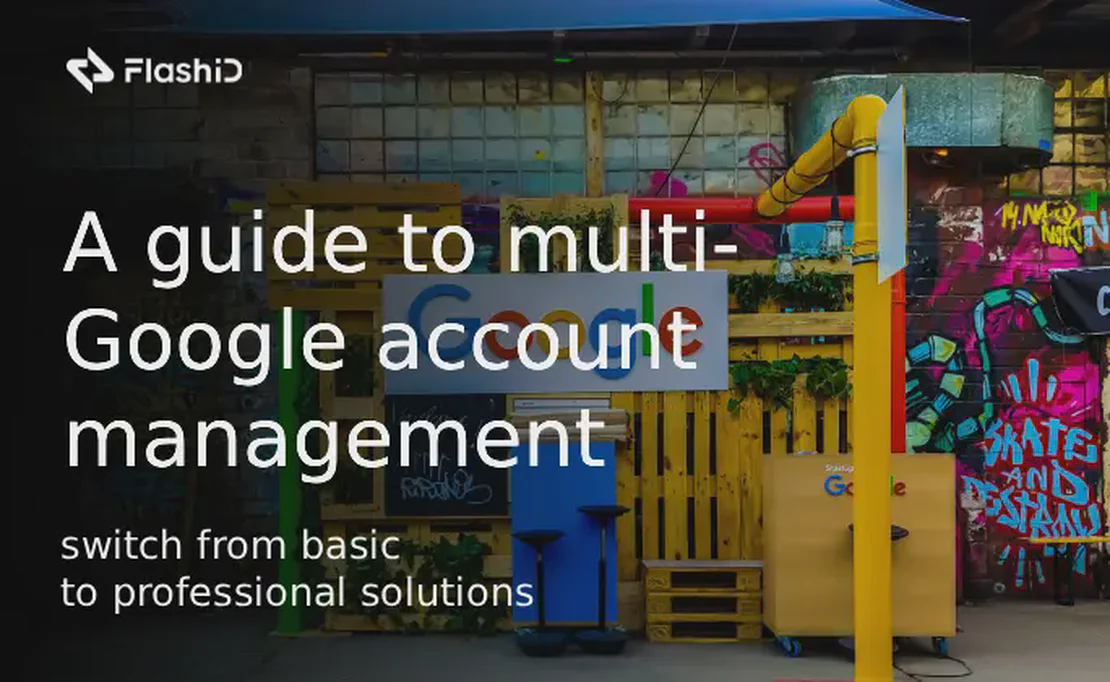Click the vertical yellow pole

pyautogui.click(x=872, y=450)
